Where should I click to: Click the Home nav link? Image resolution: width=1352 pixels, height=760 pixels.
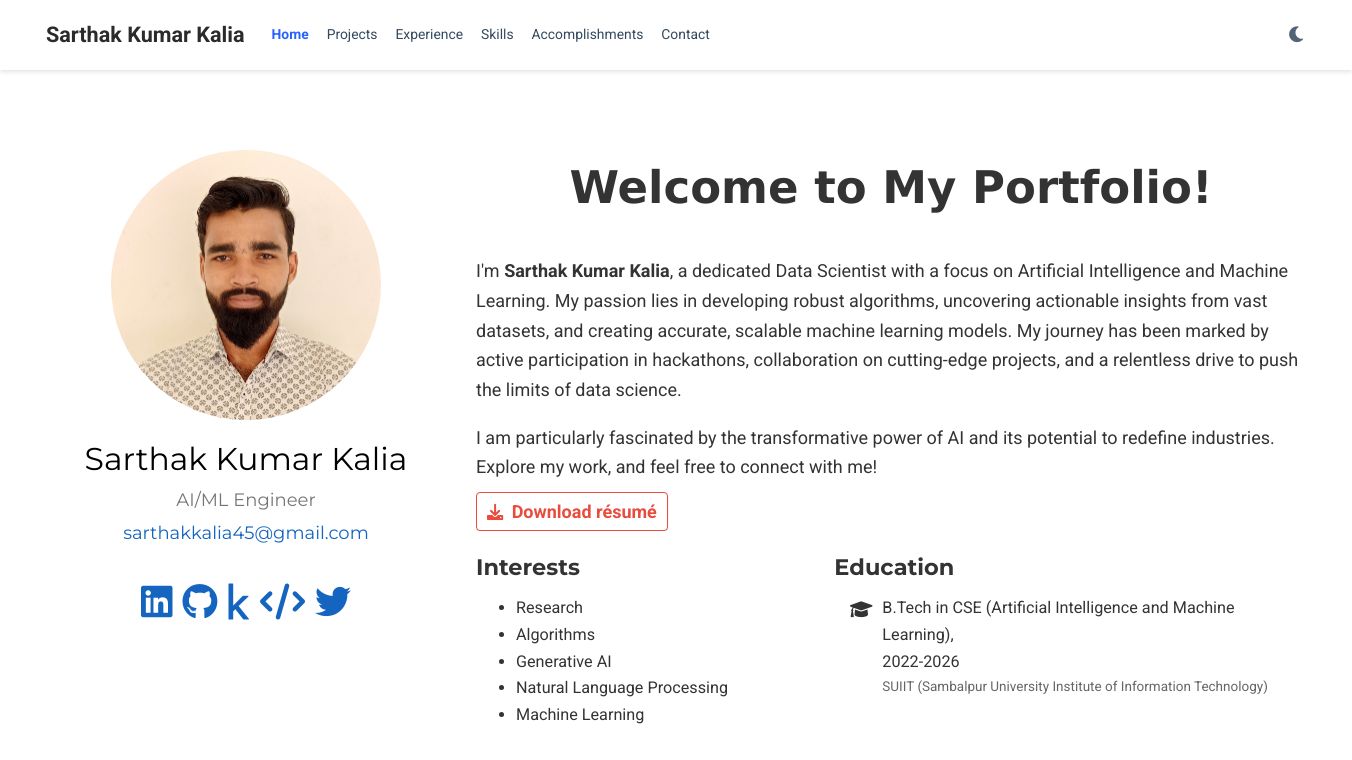[290, 35]
